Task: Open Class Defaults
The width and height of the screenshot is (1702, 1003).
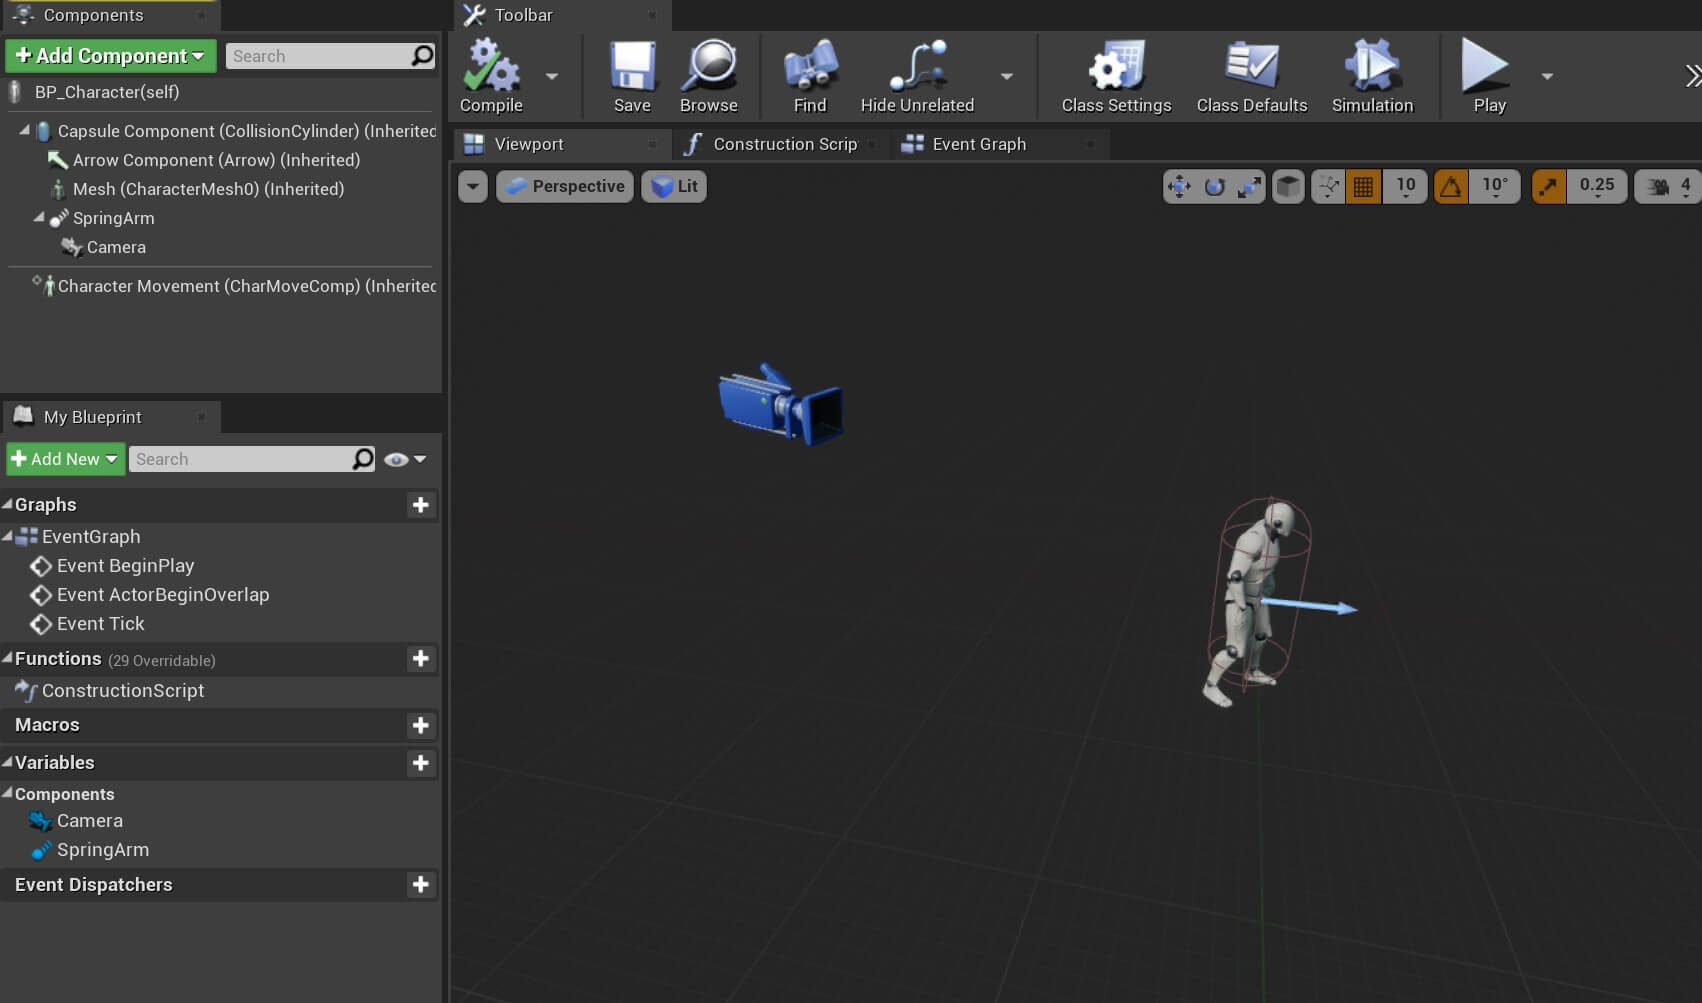Action: 1252,77
